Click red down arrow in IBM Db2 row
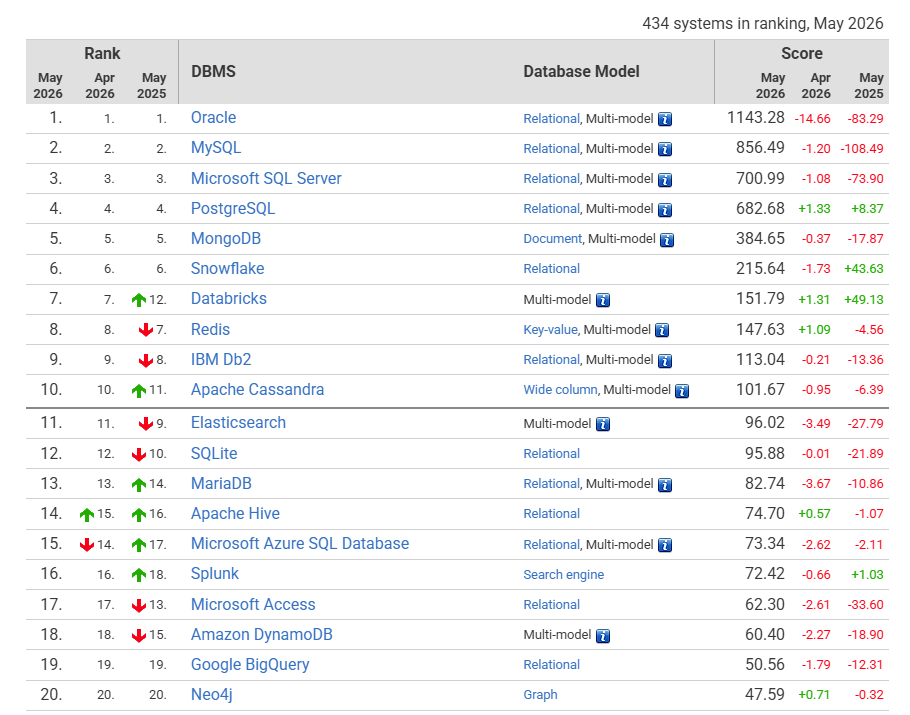Viewport: 910px width, 715px height. (x=146, y=360)
